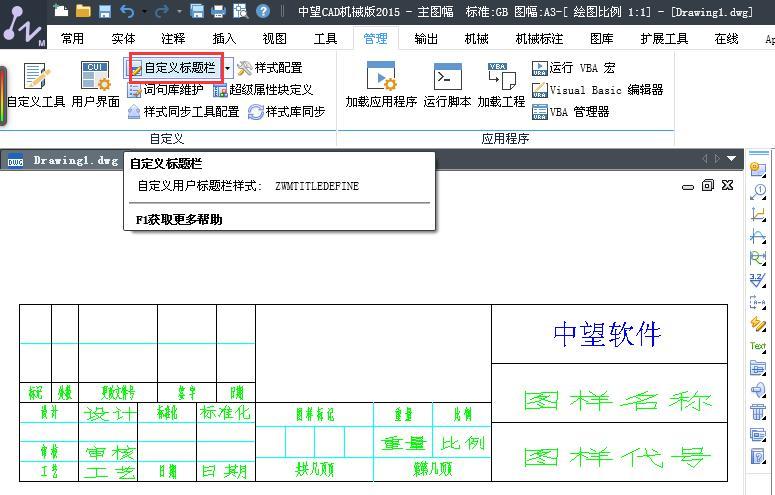
Task: Click 词句库维护 in the ribbon
Action: [166, 90]
